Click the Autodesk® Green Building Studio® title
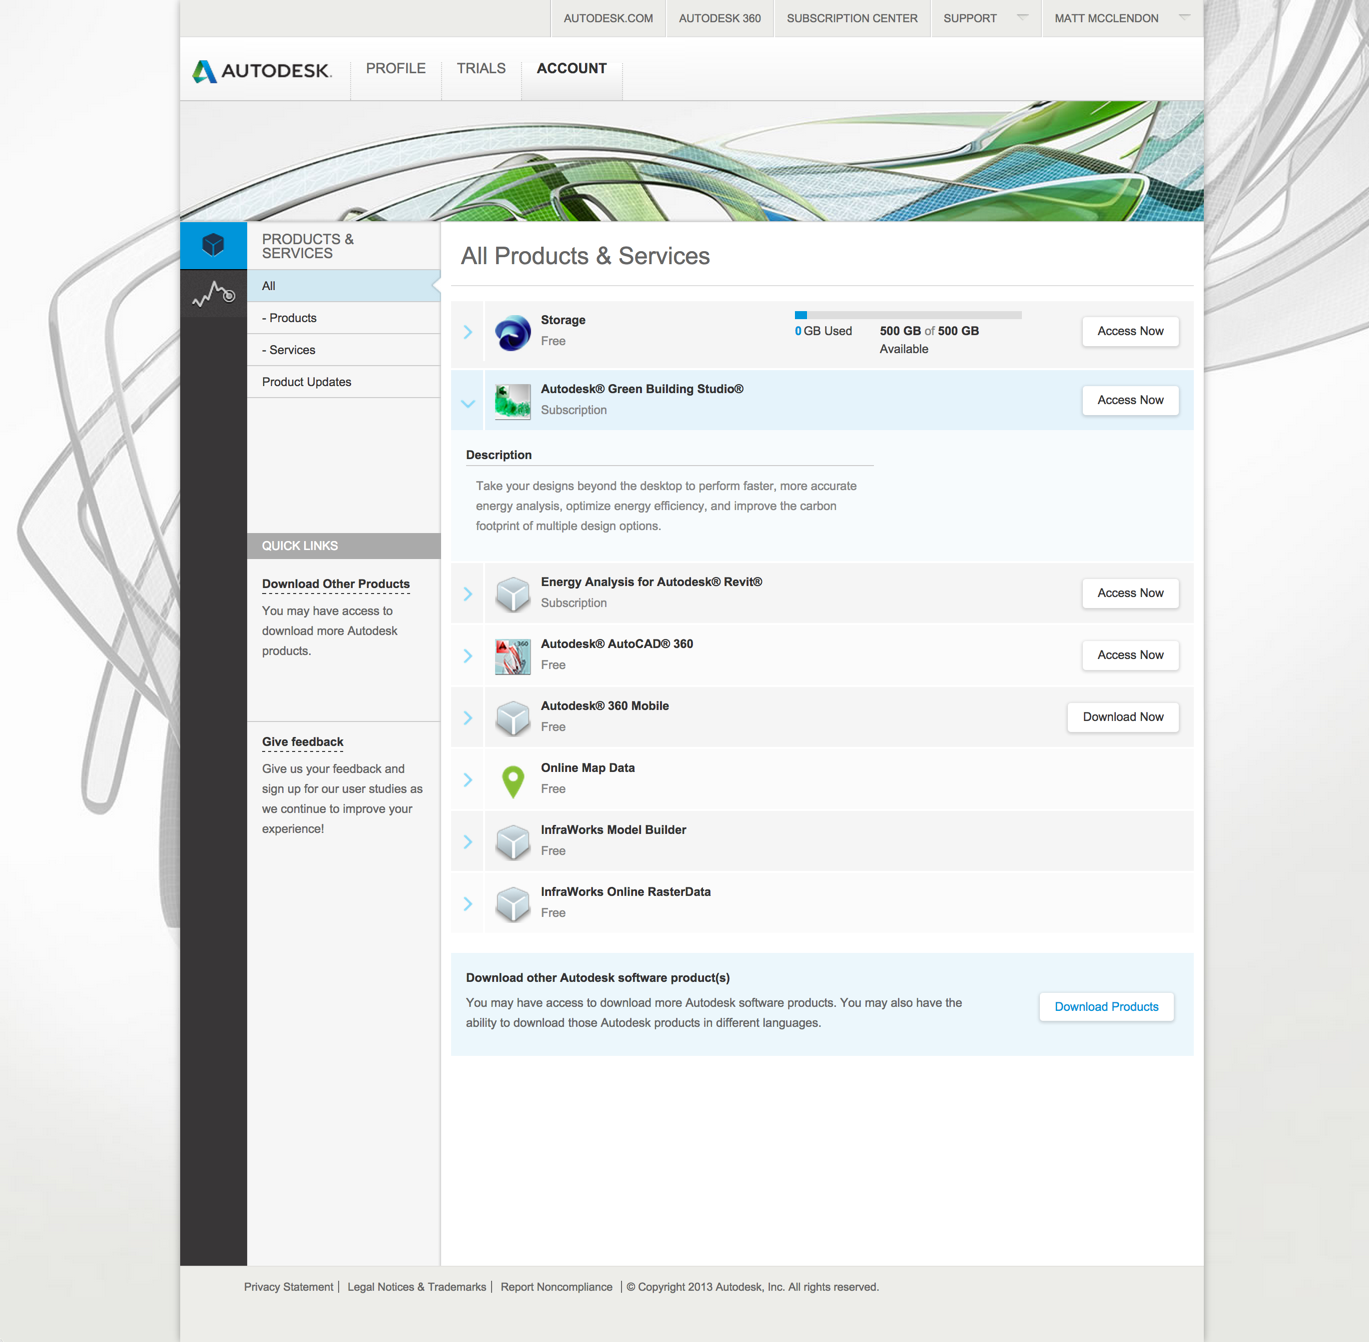The image size is (1369, 1342). point(642,389)
